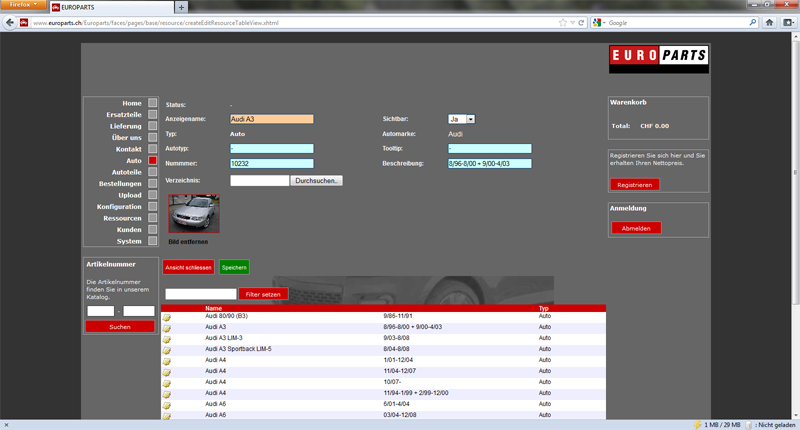800x430 pixels.
Task: Click edit icon for Audi A3 Sportback LIM-5
Action: [166, 350]
